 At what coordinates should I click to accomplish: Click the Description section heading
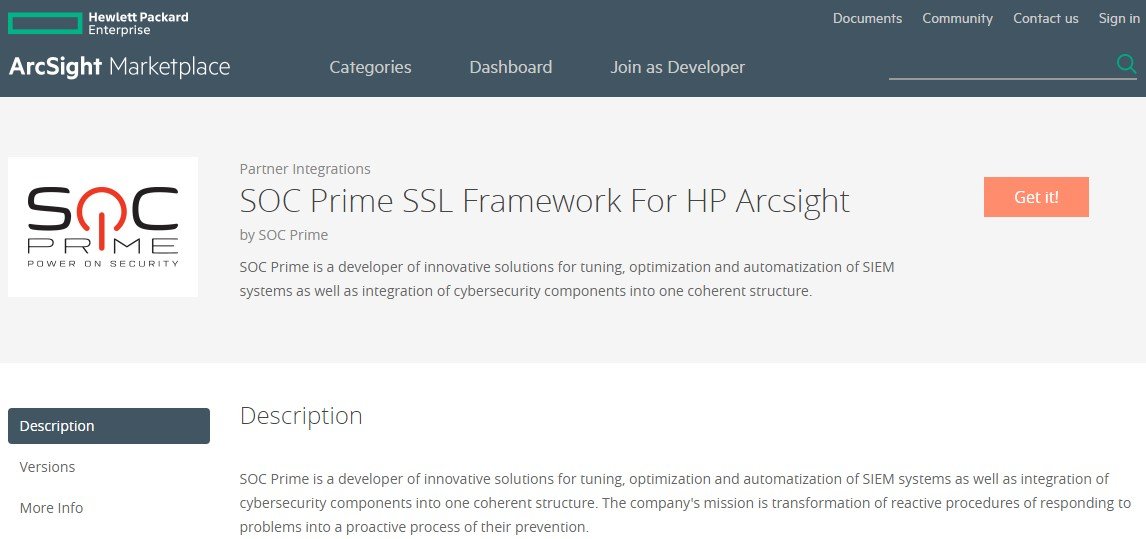pyautogui.click(x=301, y=415)
